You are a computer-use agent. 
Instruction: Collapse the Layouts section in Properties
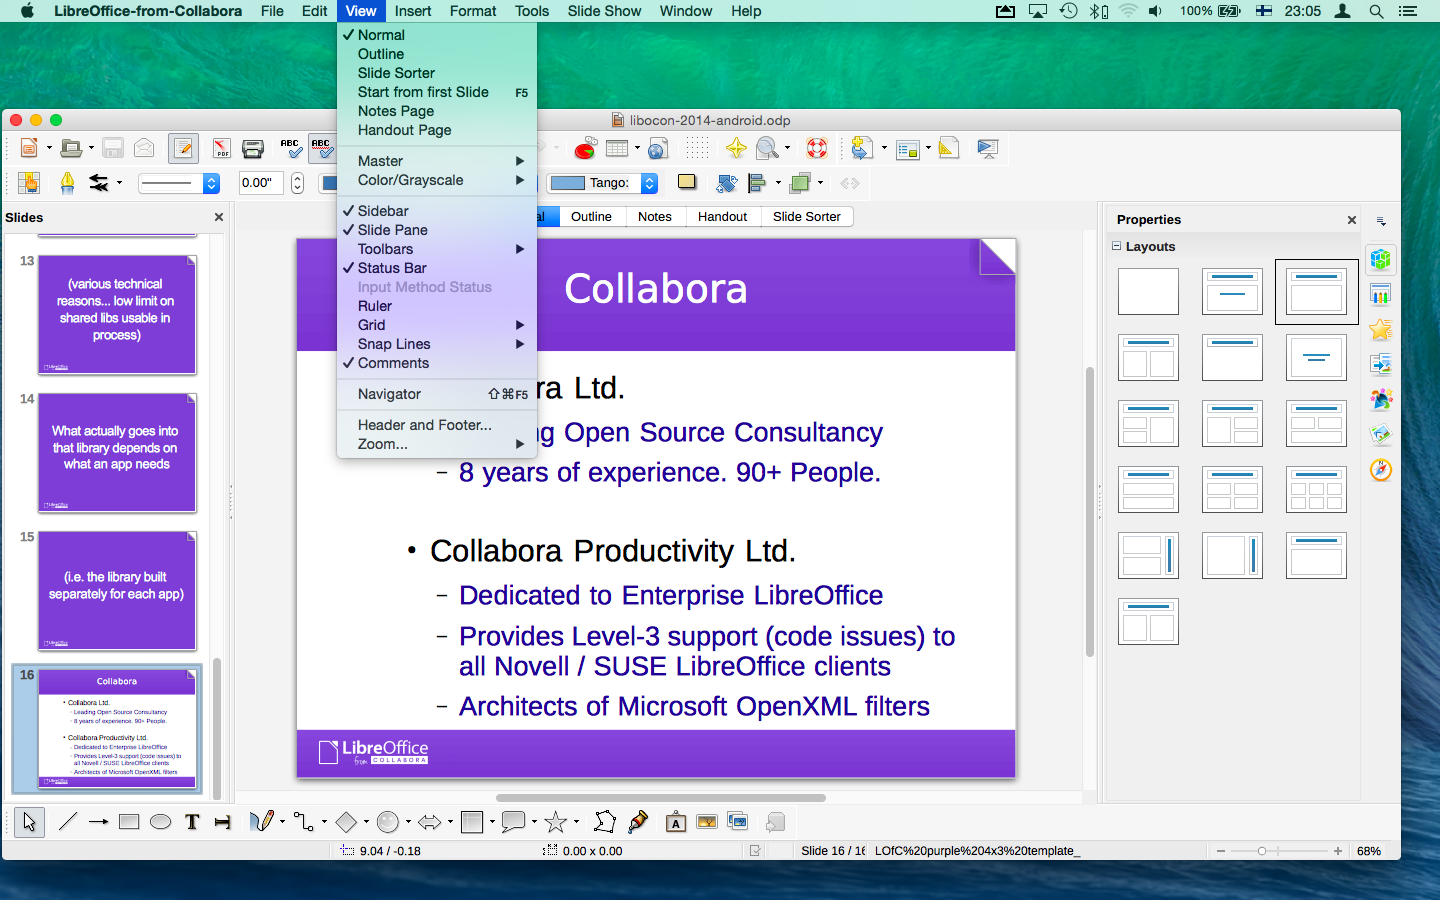click(x=1117, y=246)
